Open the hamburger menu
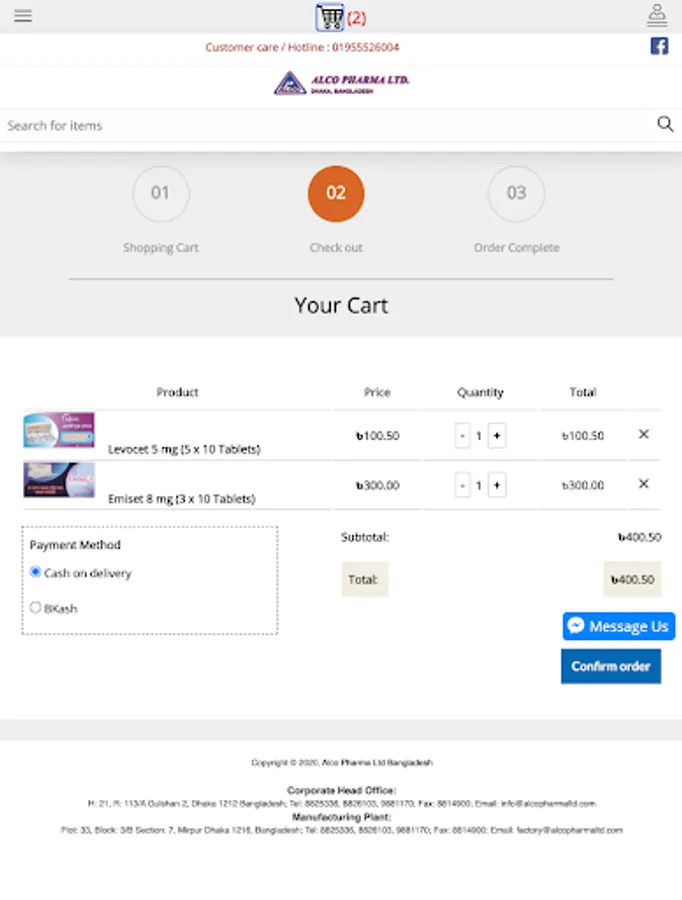 point(23,16)
